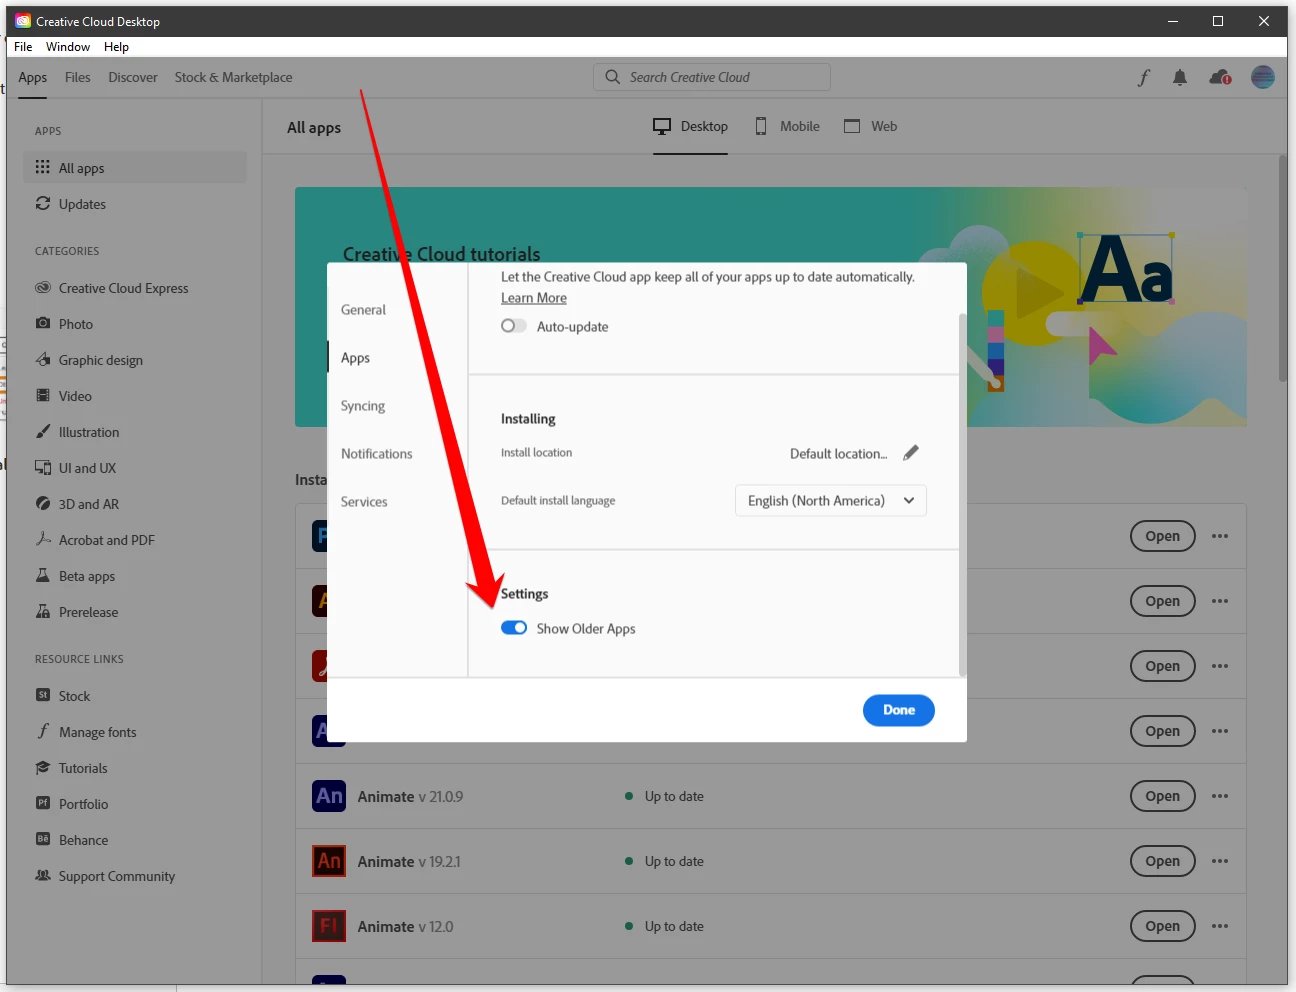This screenshot has height=992, width=1296.
Task: Click the fonts icon in header
Action: (1144, 78)
